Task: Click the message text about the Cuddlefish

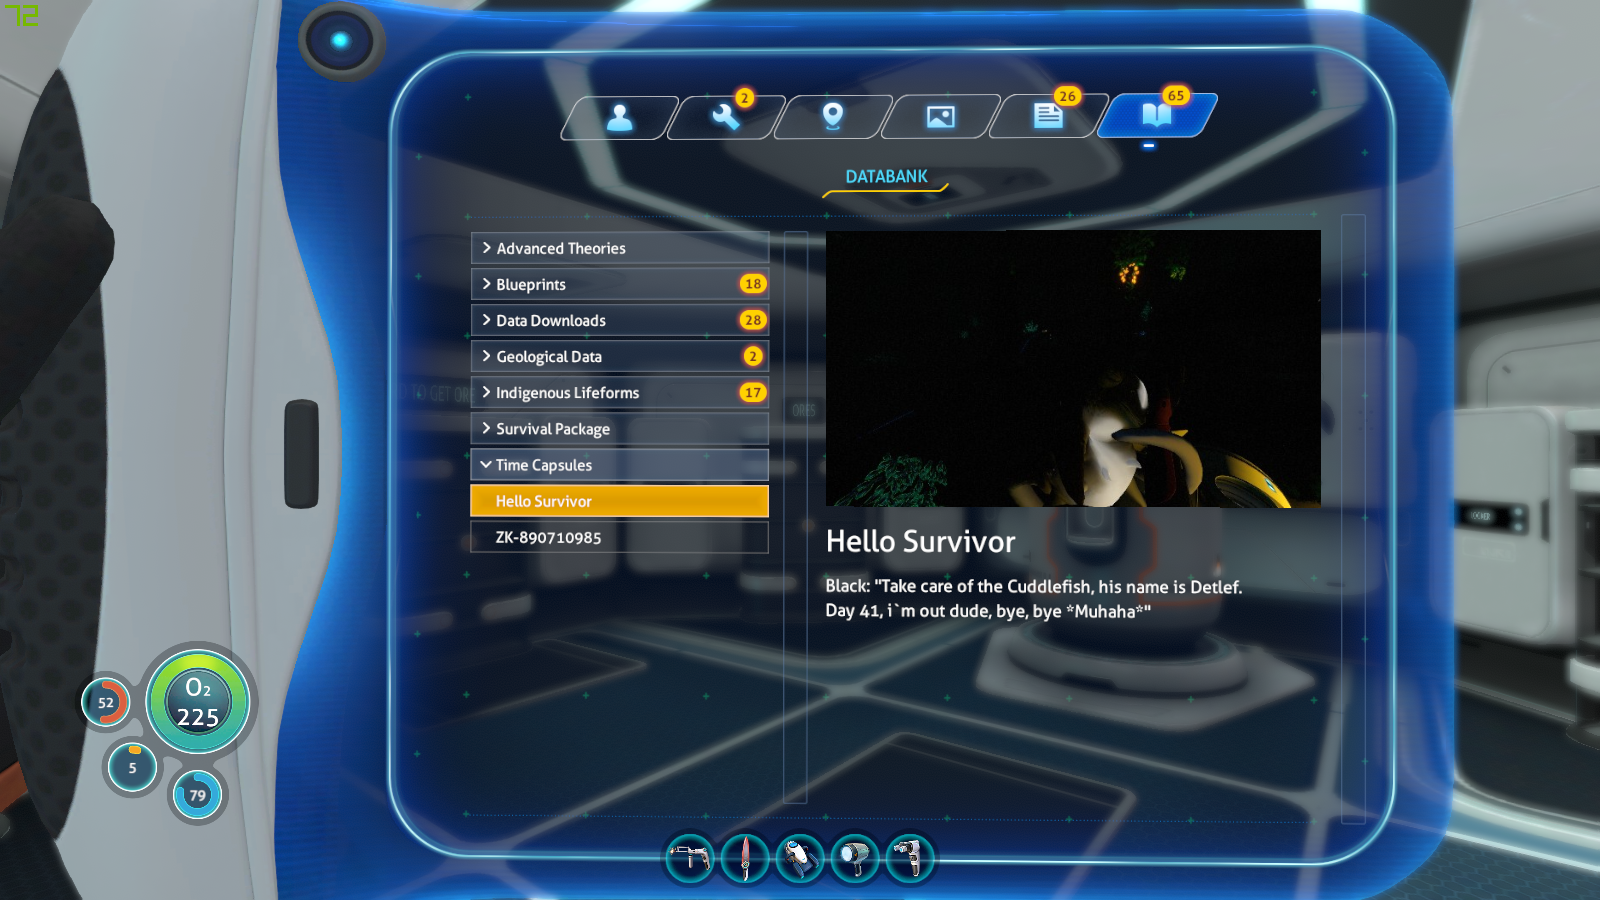Action: click(1034, 599)
